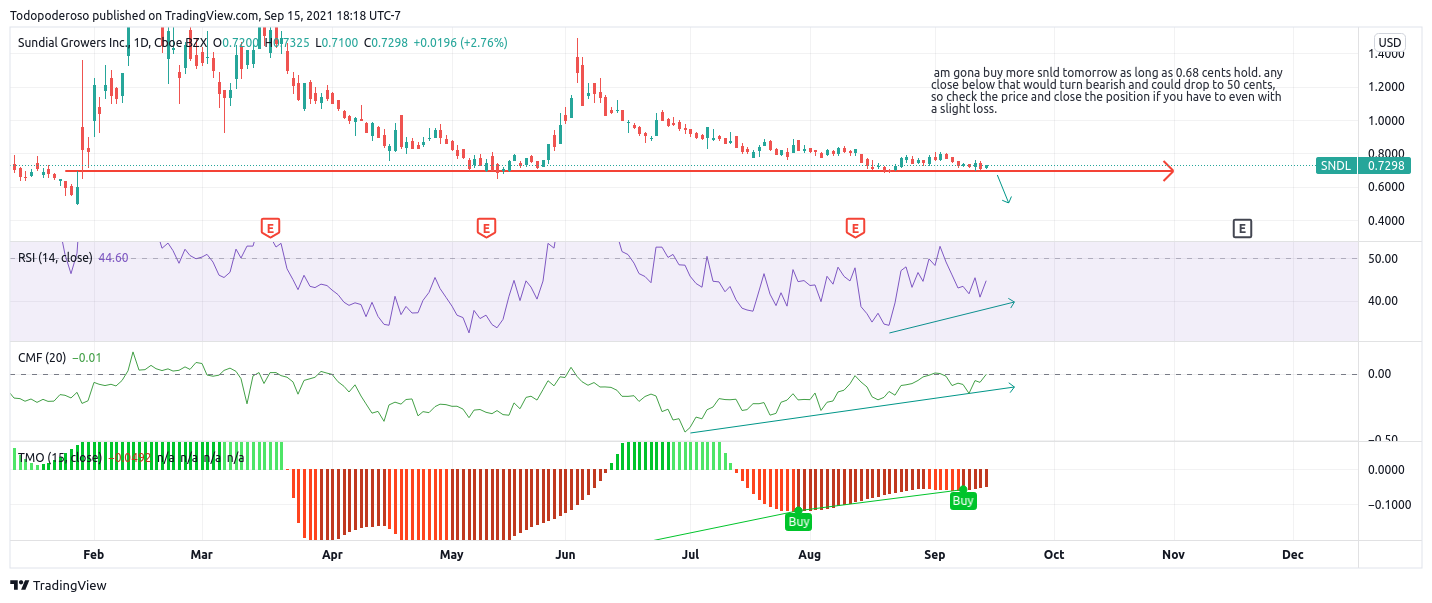Click the 0.0000 level on the TMO scale
The width and height of the screenshot is (1432, 603).
[x=1385, y=469]
